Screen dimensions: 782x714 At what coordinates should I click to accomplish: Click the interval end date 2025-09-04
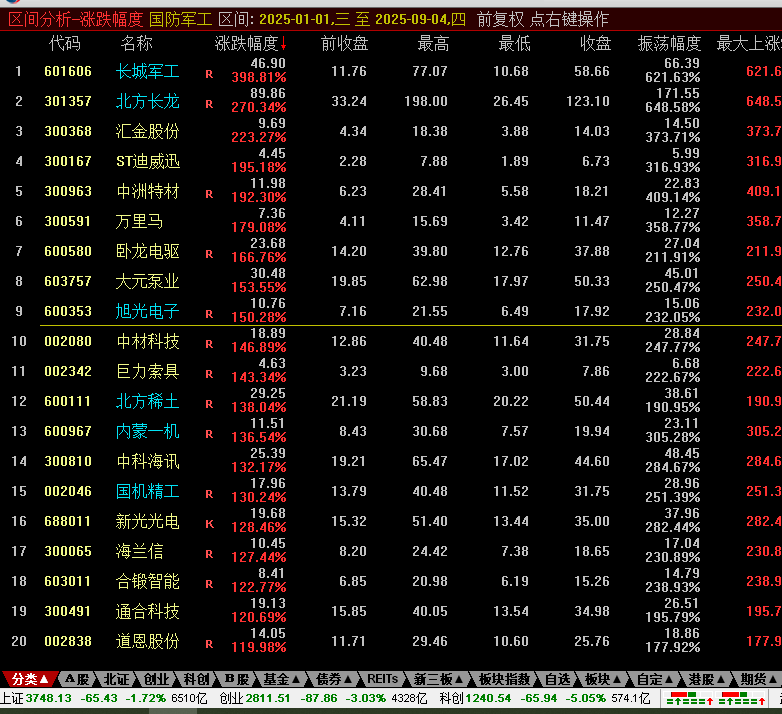click(x=410, y=19)
